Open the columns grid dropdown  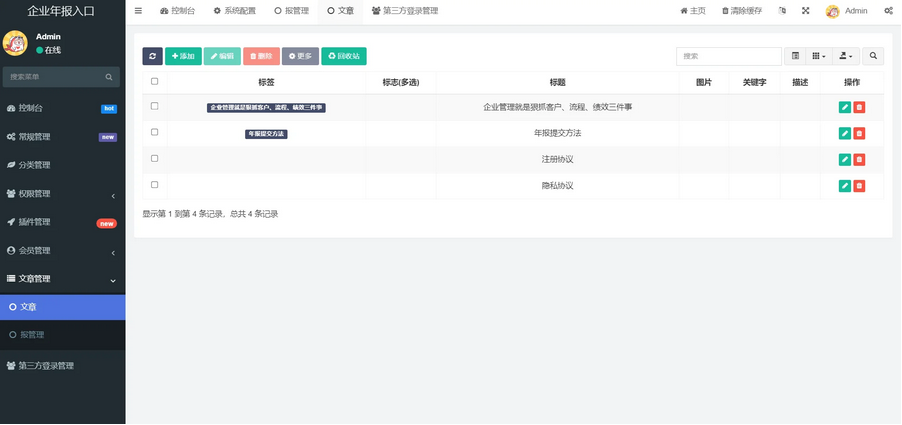click(819, 56)
